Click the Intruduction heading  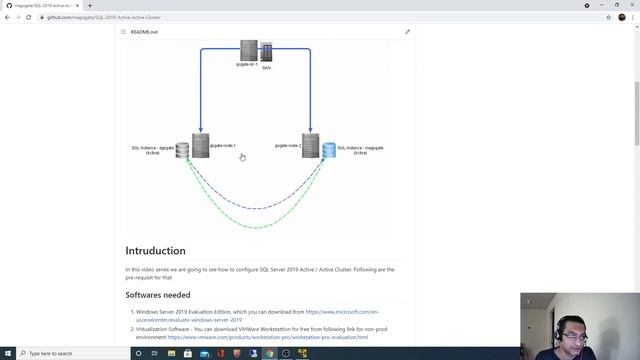pos(156,251)
